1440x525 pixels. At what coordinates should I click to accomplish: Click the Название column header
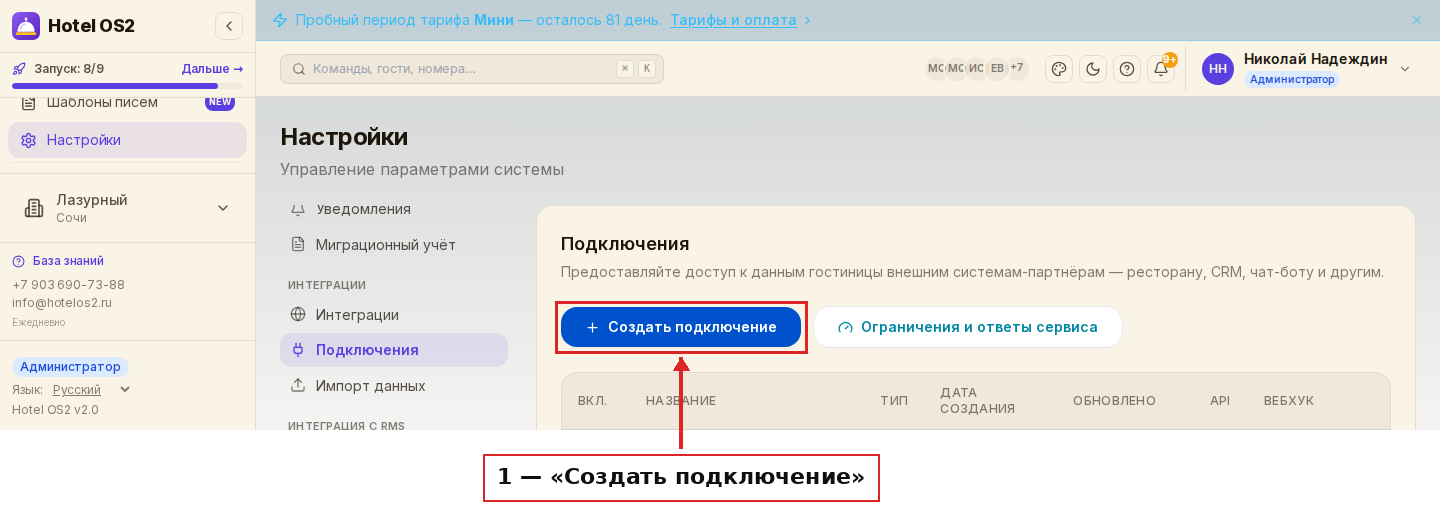point(681,401)
